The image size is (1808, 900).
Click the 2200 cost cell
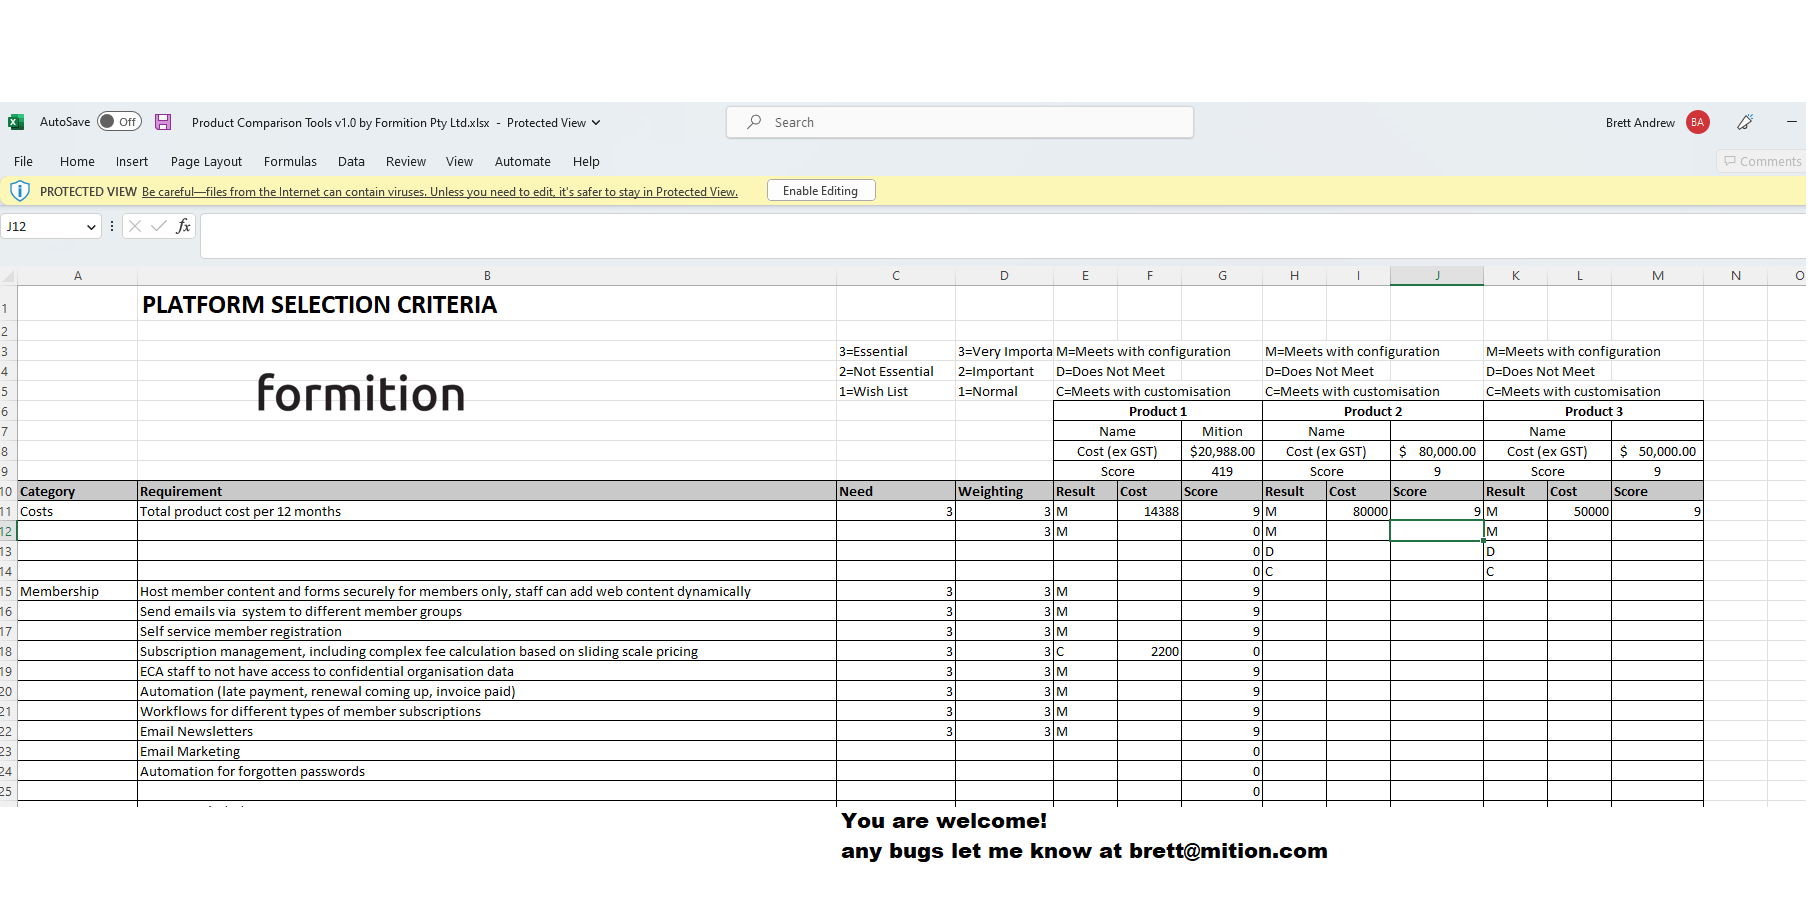[x=1149, y=651]
